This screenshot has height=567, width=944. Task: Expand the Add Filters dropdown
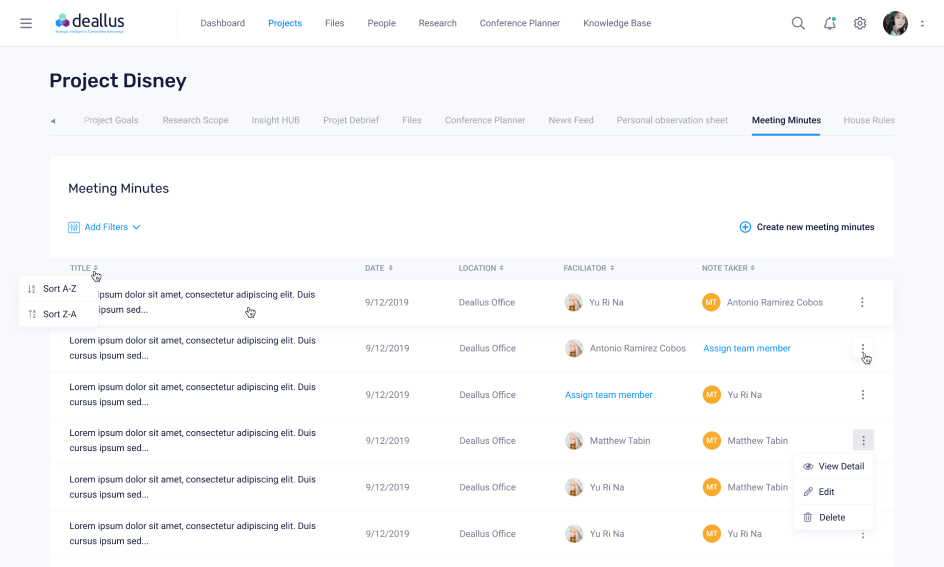coord(104,227)
